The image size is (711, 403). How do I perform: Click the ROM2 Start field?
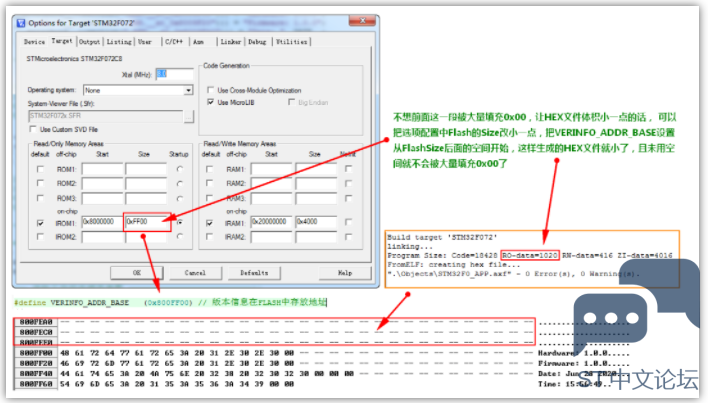coord(102,184)
